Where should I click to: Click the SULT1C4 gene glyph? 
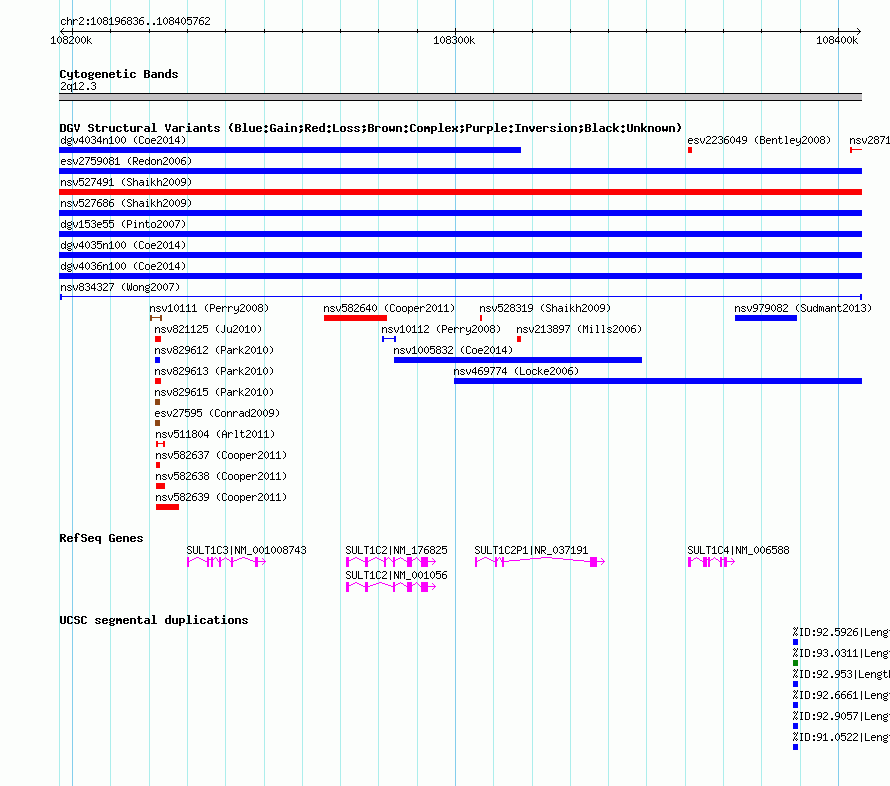click(711, 562)
